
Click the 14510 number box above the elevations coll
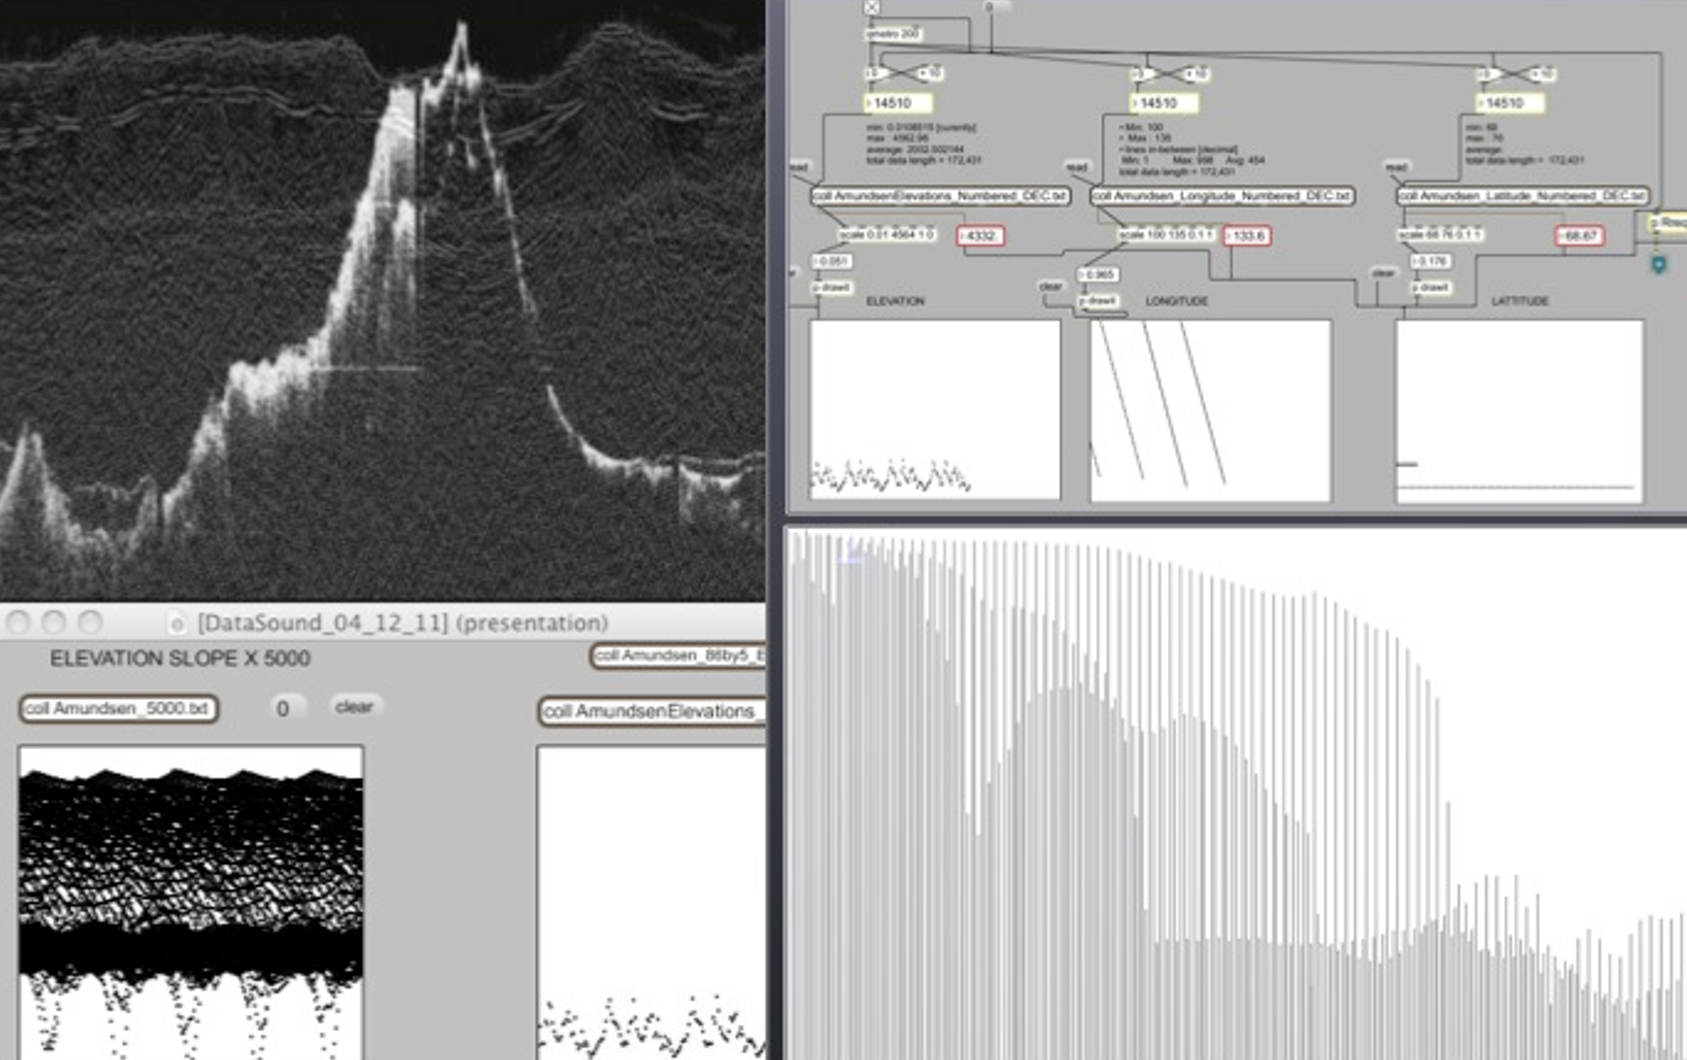pos(898,103)
